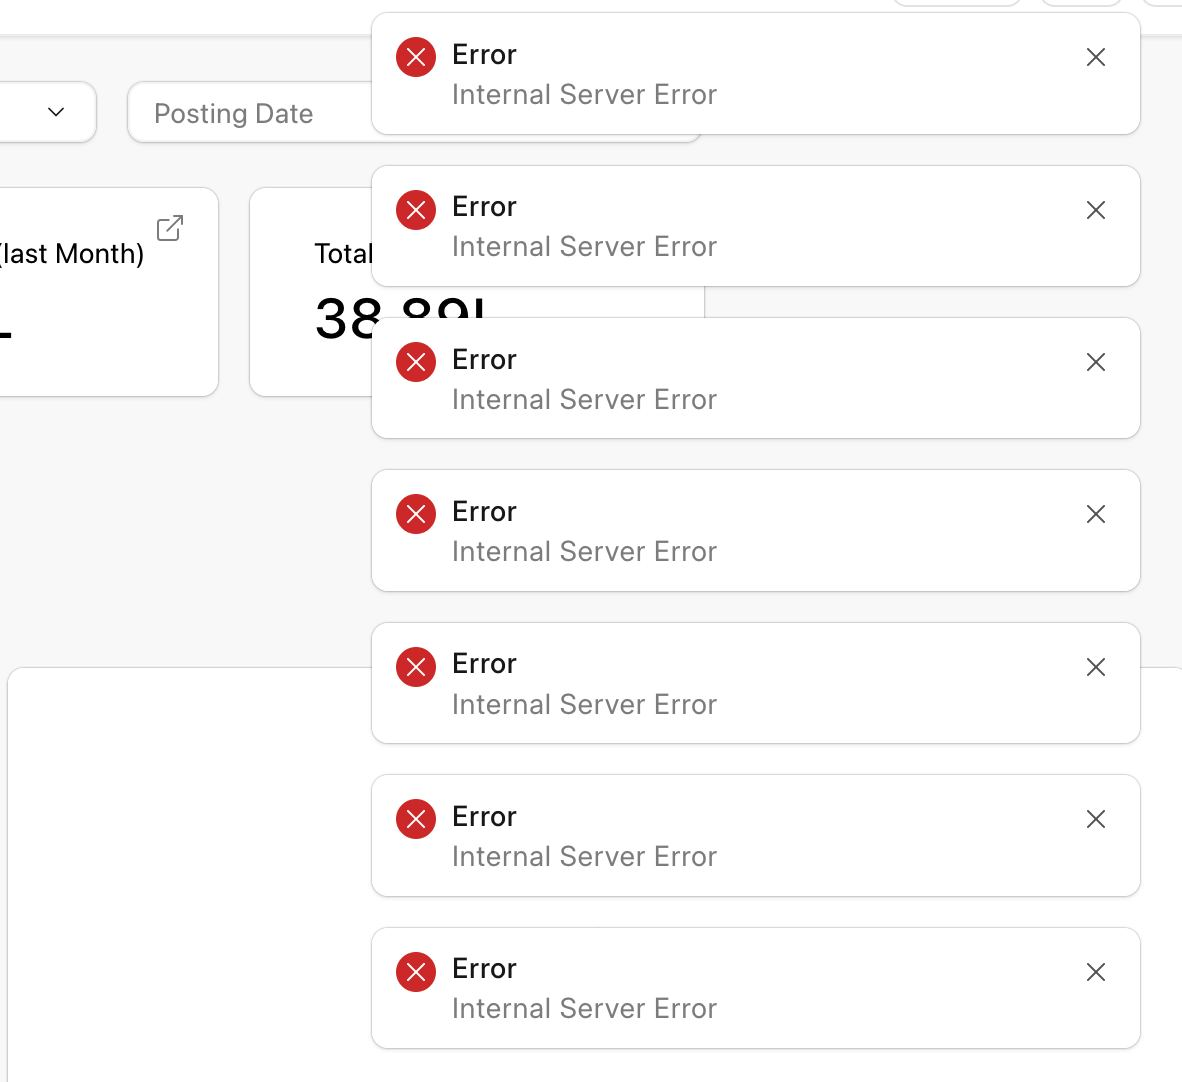Image resolution: width=1182 pixels, height=1082 pixels.
Task: Click the red error icon on the first toast
Action: tap(415, 58)
